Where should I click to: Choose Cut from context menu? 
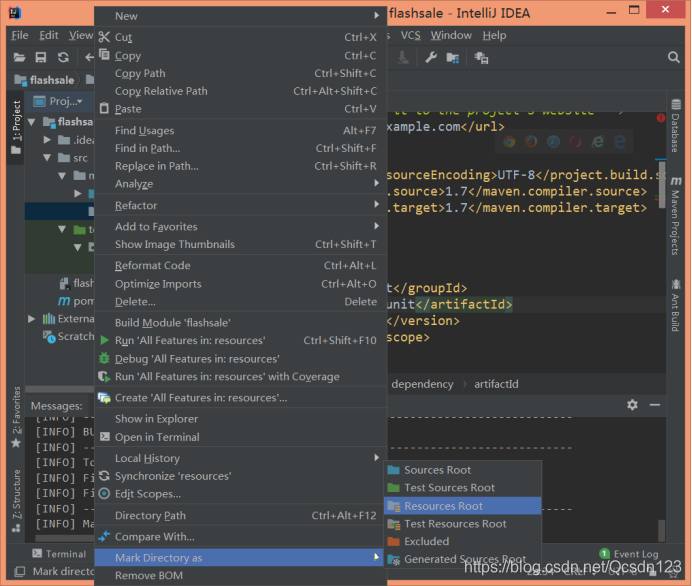tap(241, 37)
